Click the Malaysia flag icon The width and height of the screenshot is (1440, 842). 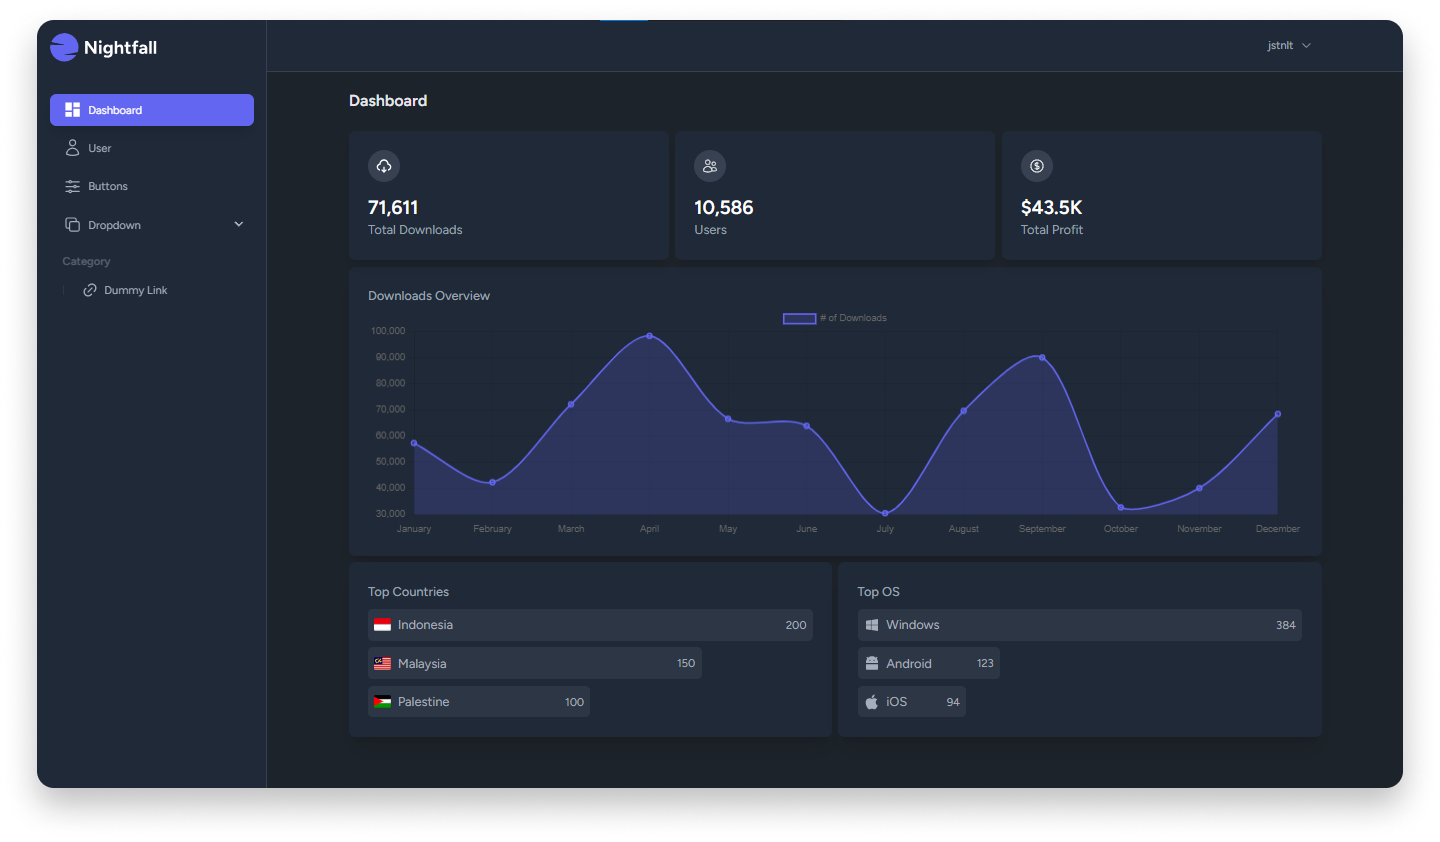pyautogui.click(x=382, y=663)
